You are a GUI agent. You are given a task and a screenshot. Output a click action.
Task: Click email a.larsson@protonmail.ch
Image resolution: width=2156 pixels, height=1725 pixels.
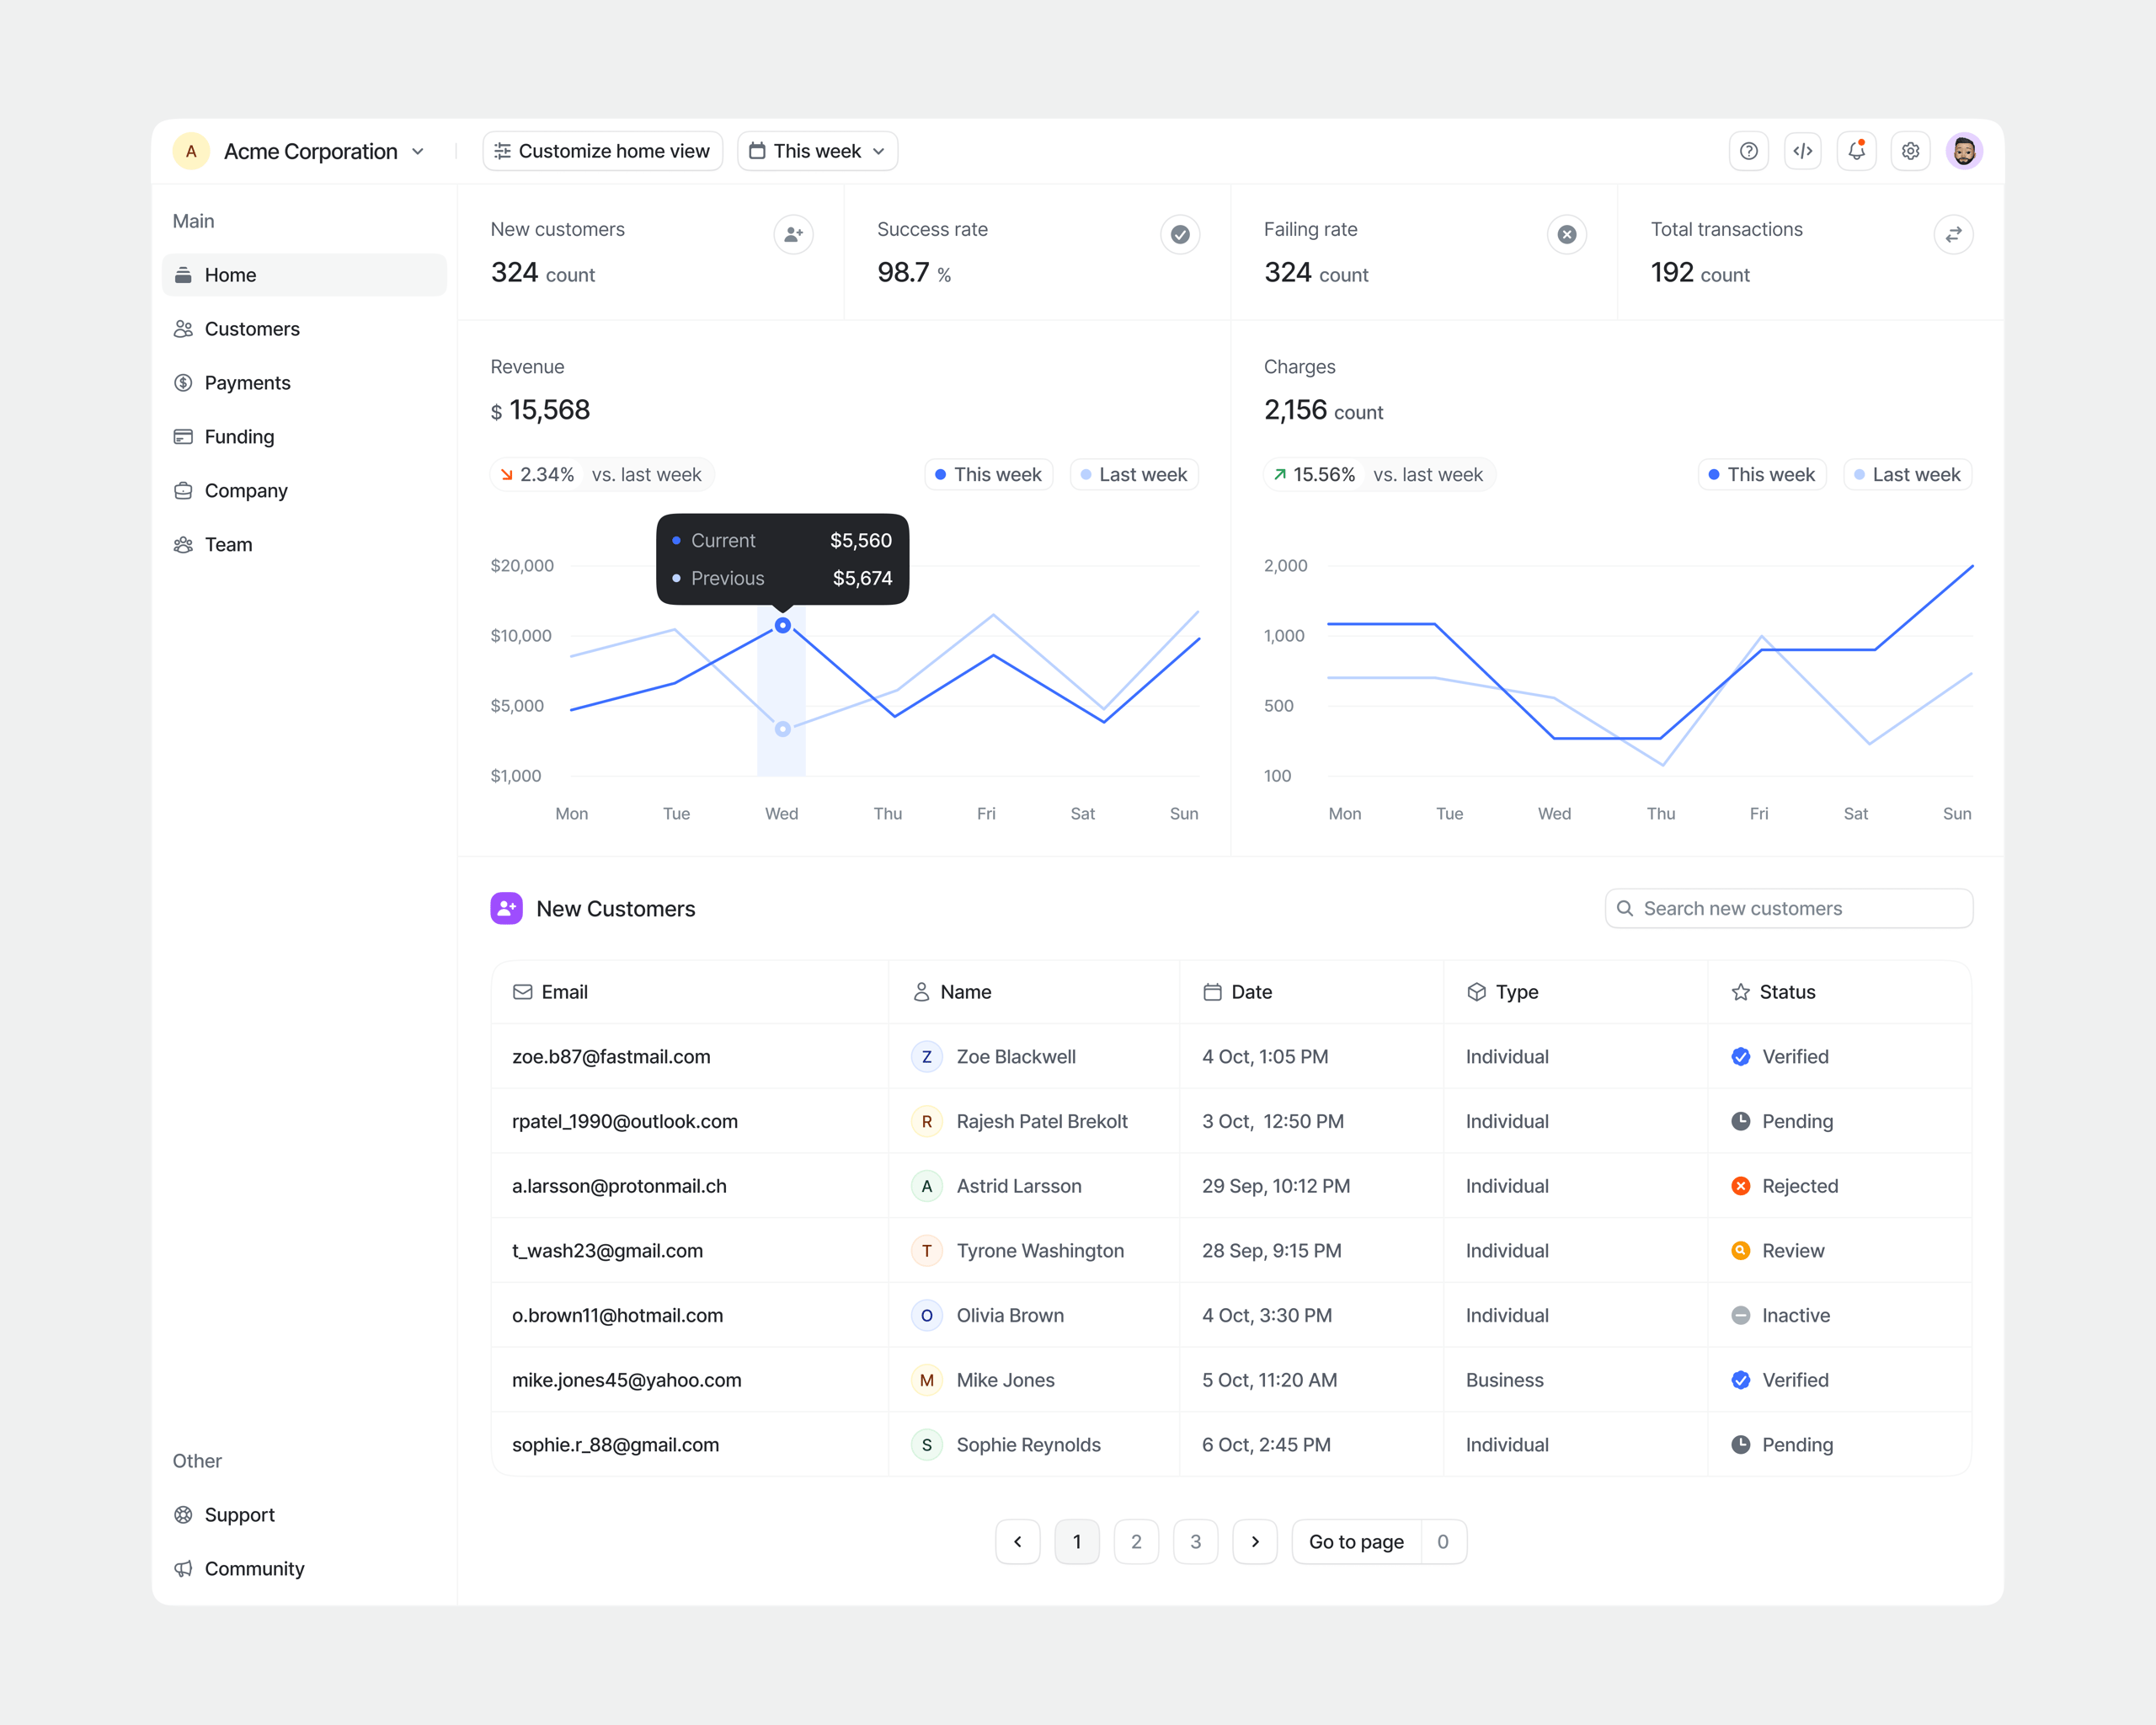619,1186
